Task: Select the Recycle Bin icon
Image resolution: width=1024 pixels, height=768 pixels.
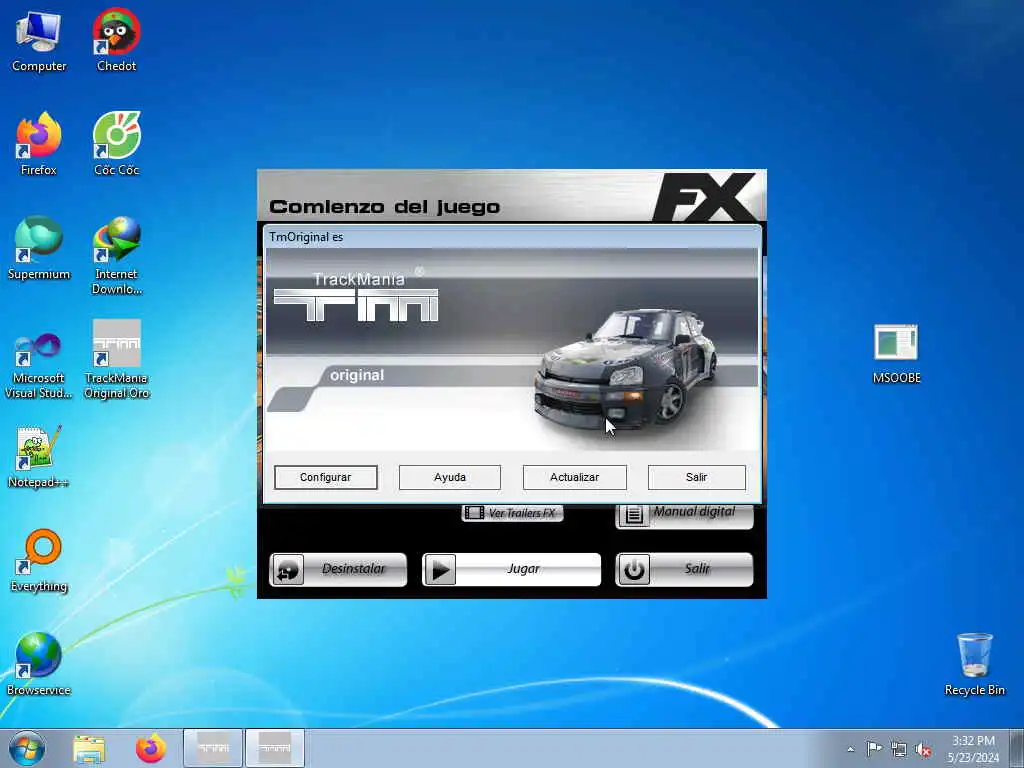Action: [974, 665]
